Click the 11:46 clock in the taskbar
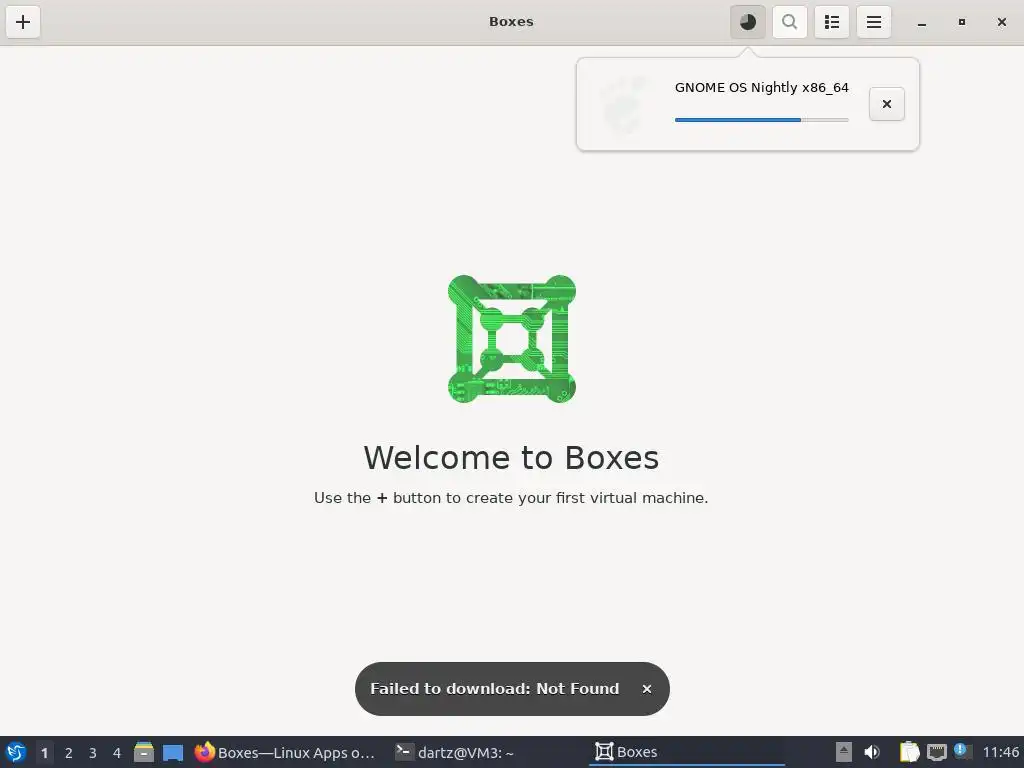The image size is (1024, 768). (1000, 752)
